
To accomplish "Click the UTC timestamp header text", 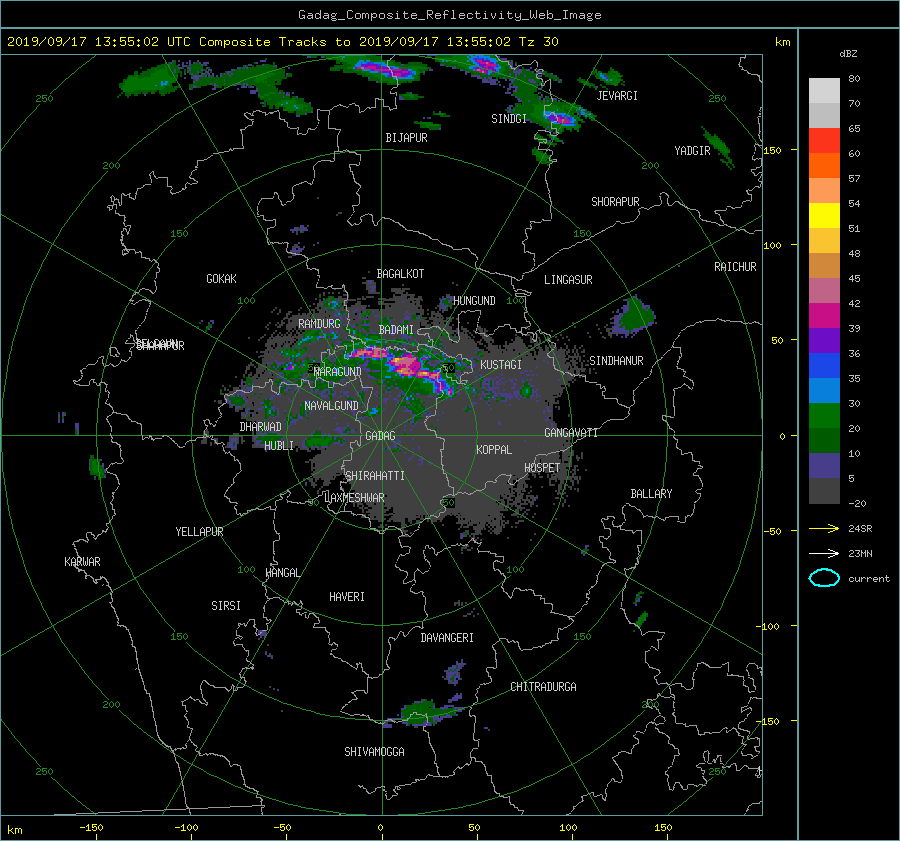I will coord(283,41).
